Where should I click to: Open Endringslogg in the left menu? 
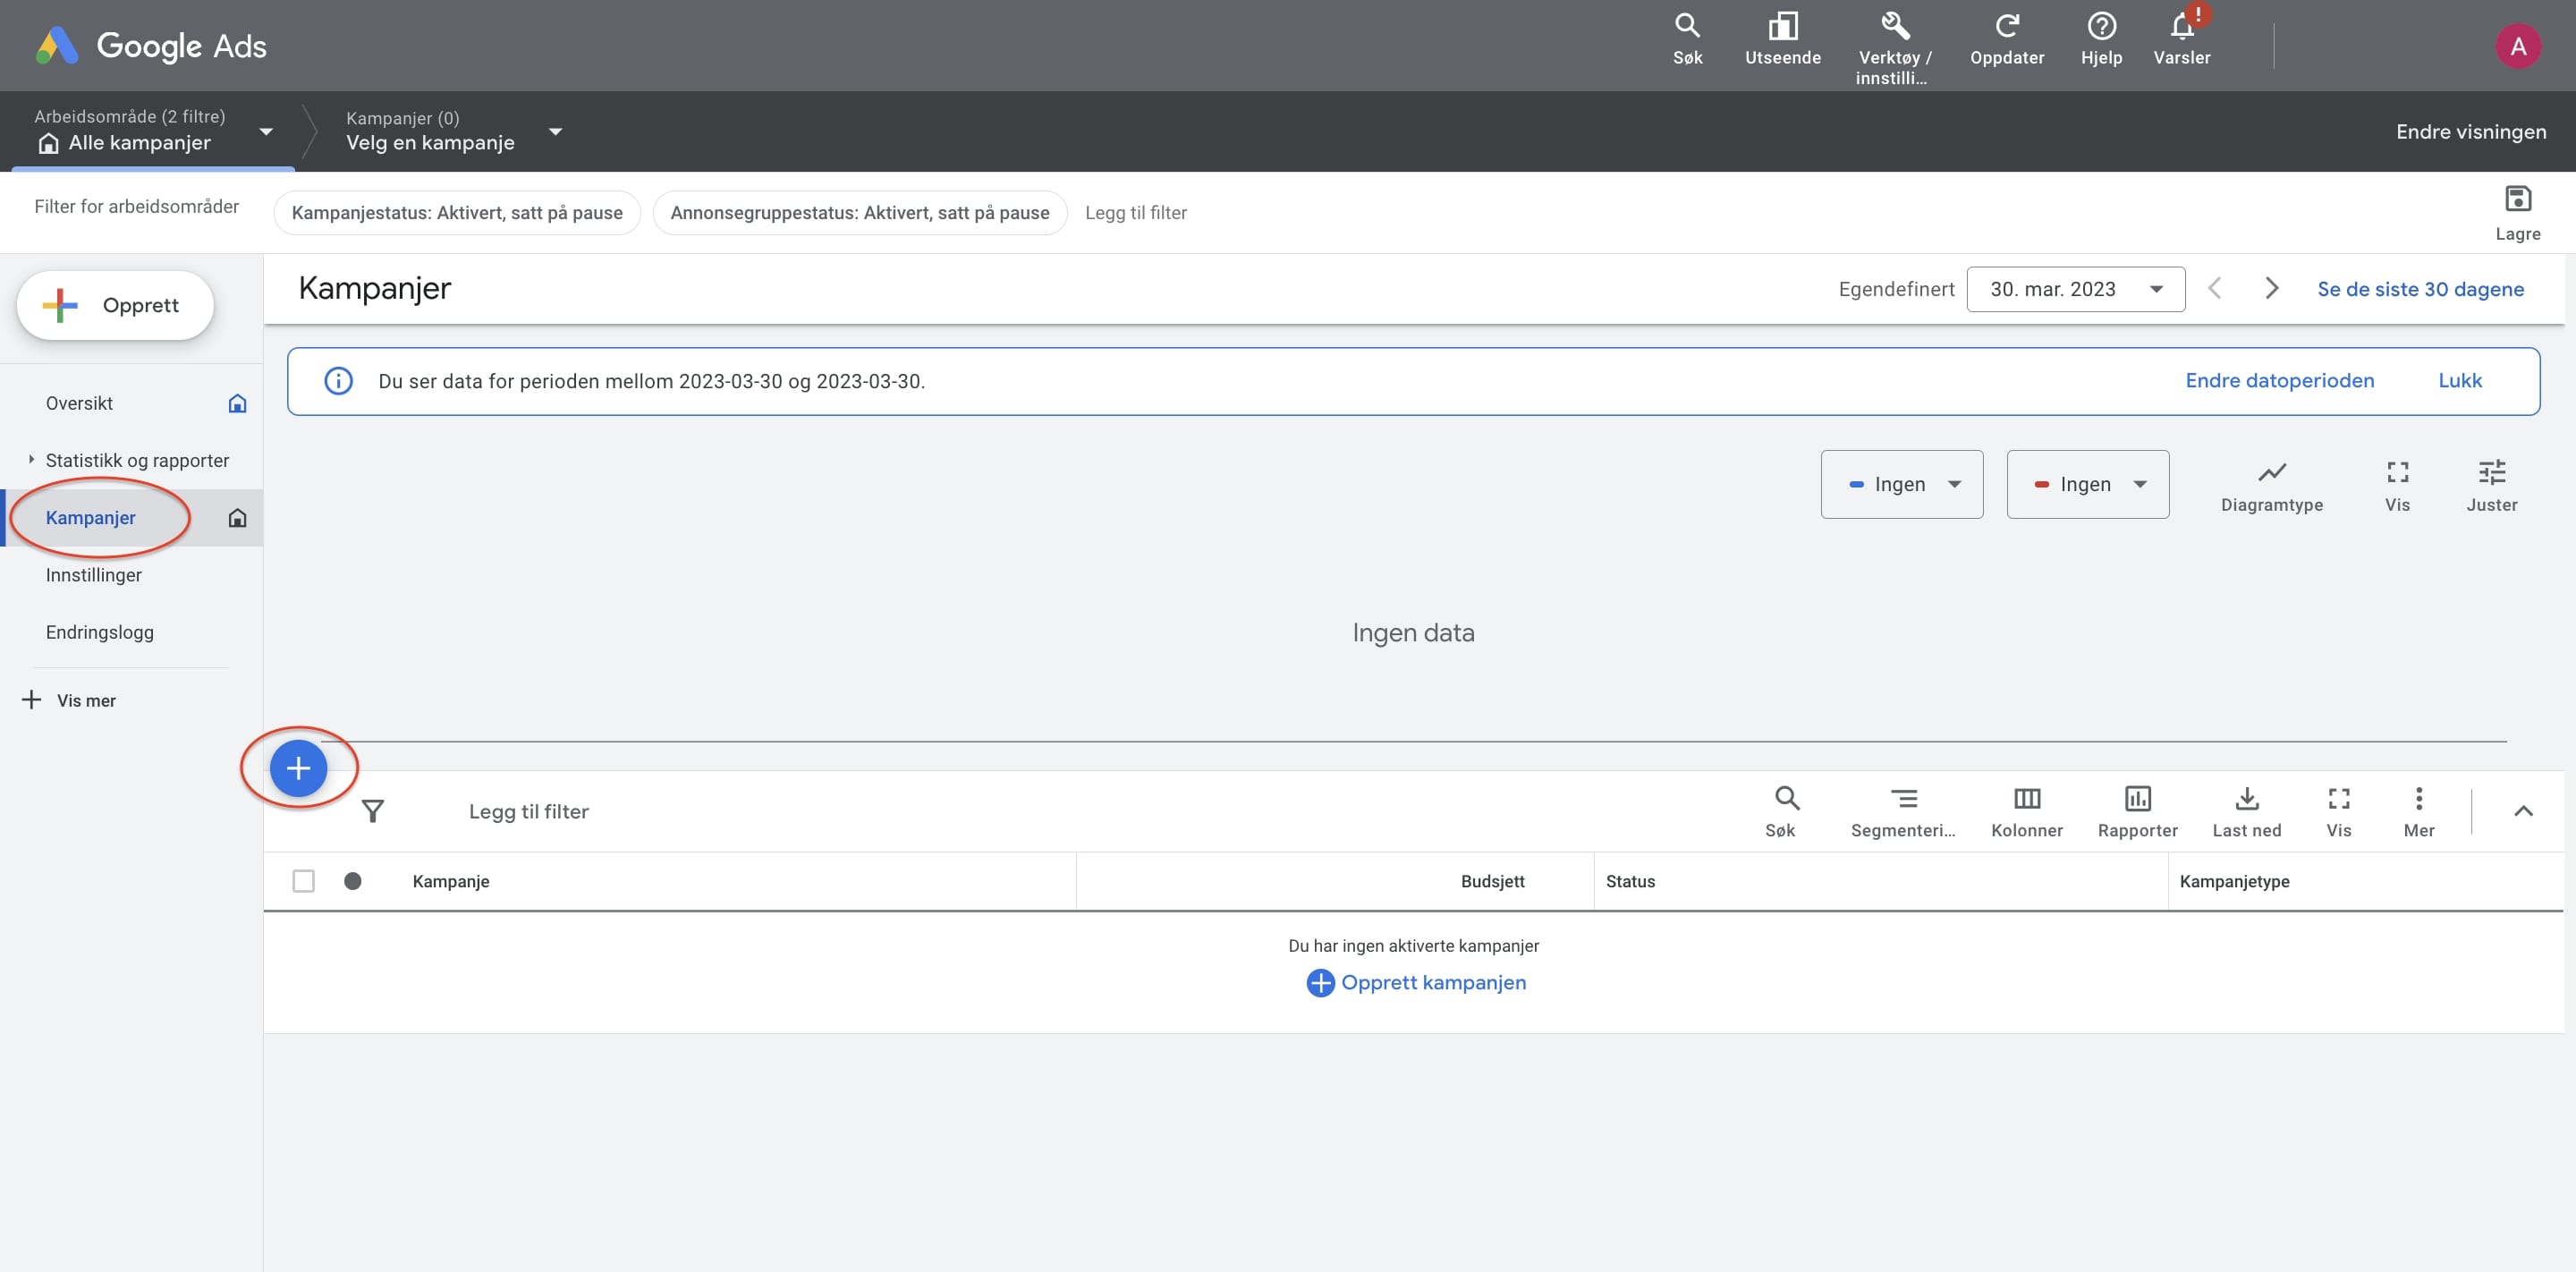[100, 632]
